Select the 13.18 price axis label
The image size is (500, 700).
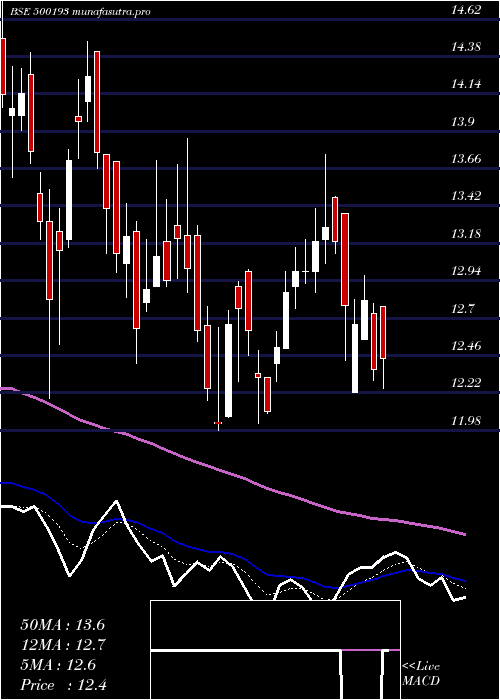point(466,233)
